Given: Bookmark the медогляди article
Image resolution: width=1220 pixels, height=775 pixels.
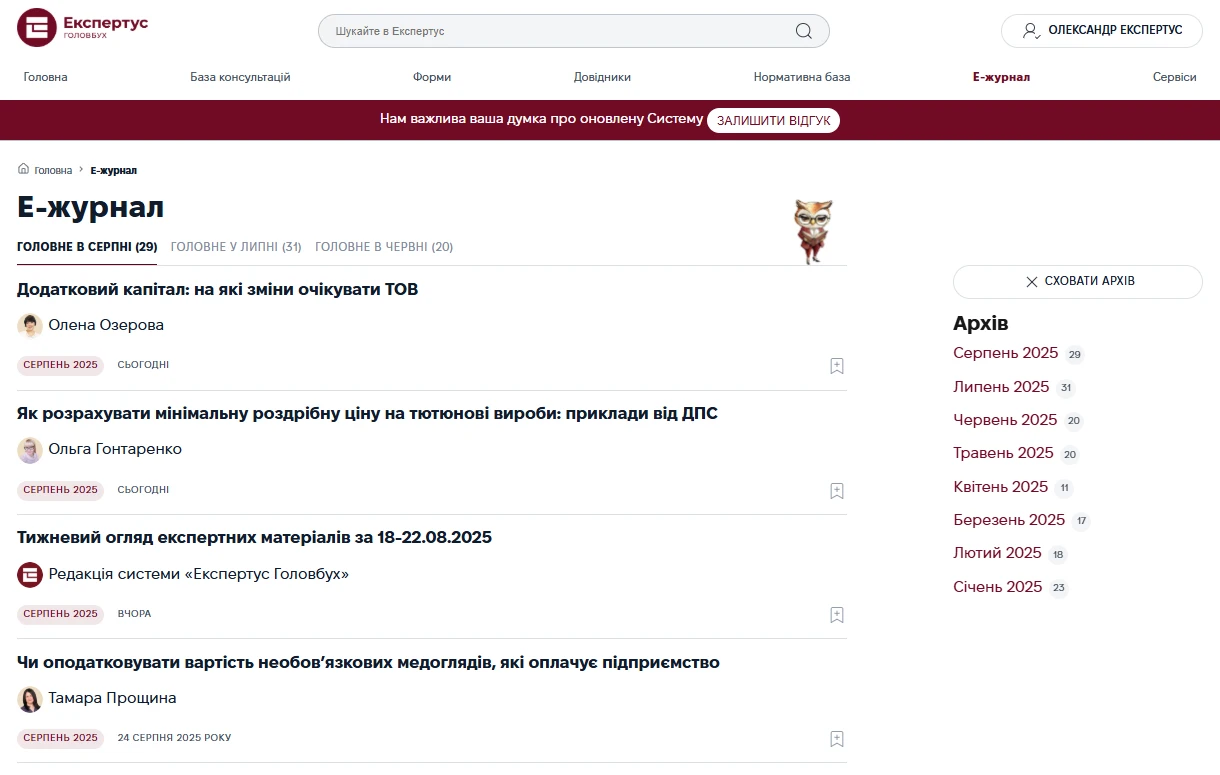Looking at the screenshot, I should tap(836, 738).
